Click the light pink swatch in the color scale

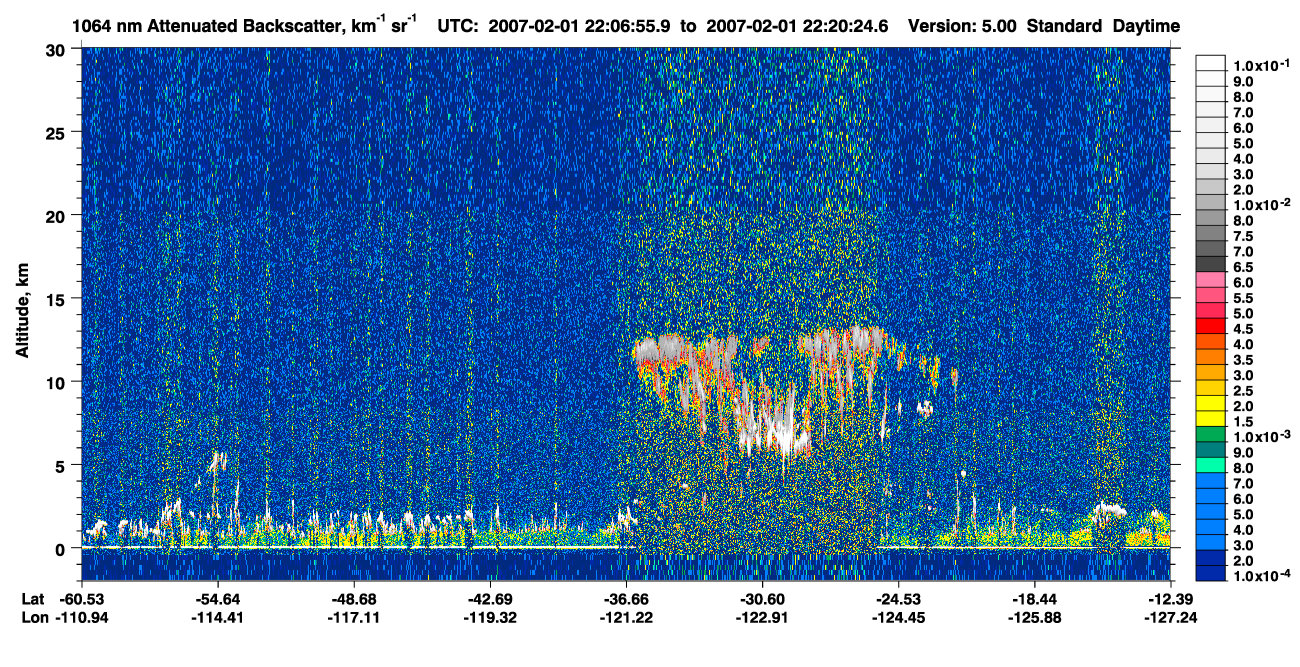click(1210, 279)
